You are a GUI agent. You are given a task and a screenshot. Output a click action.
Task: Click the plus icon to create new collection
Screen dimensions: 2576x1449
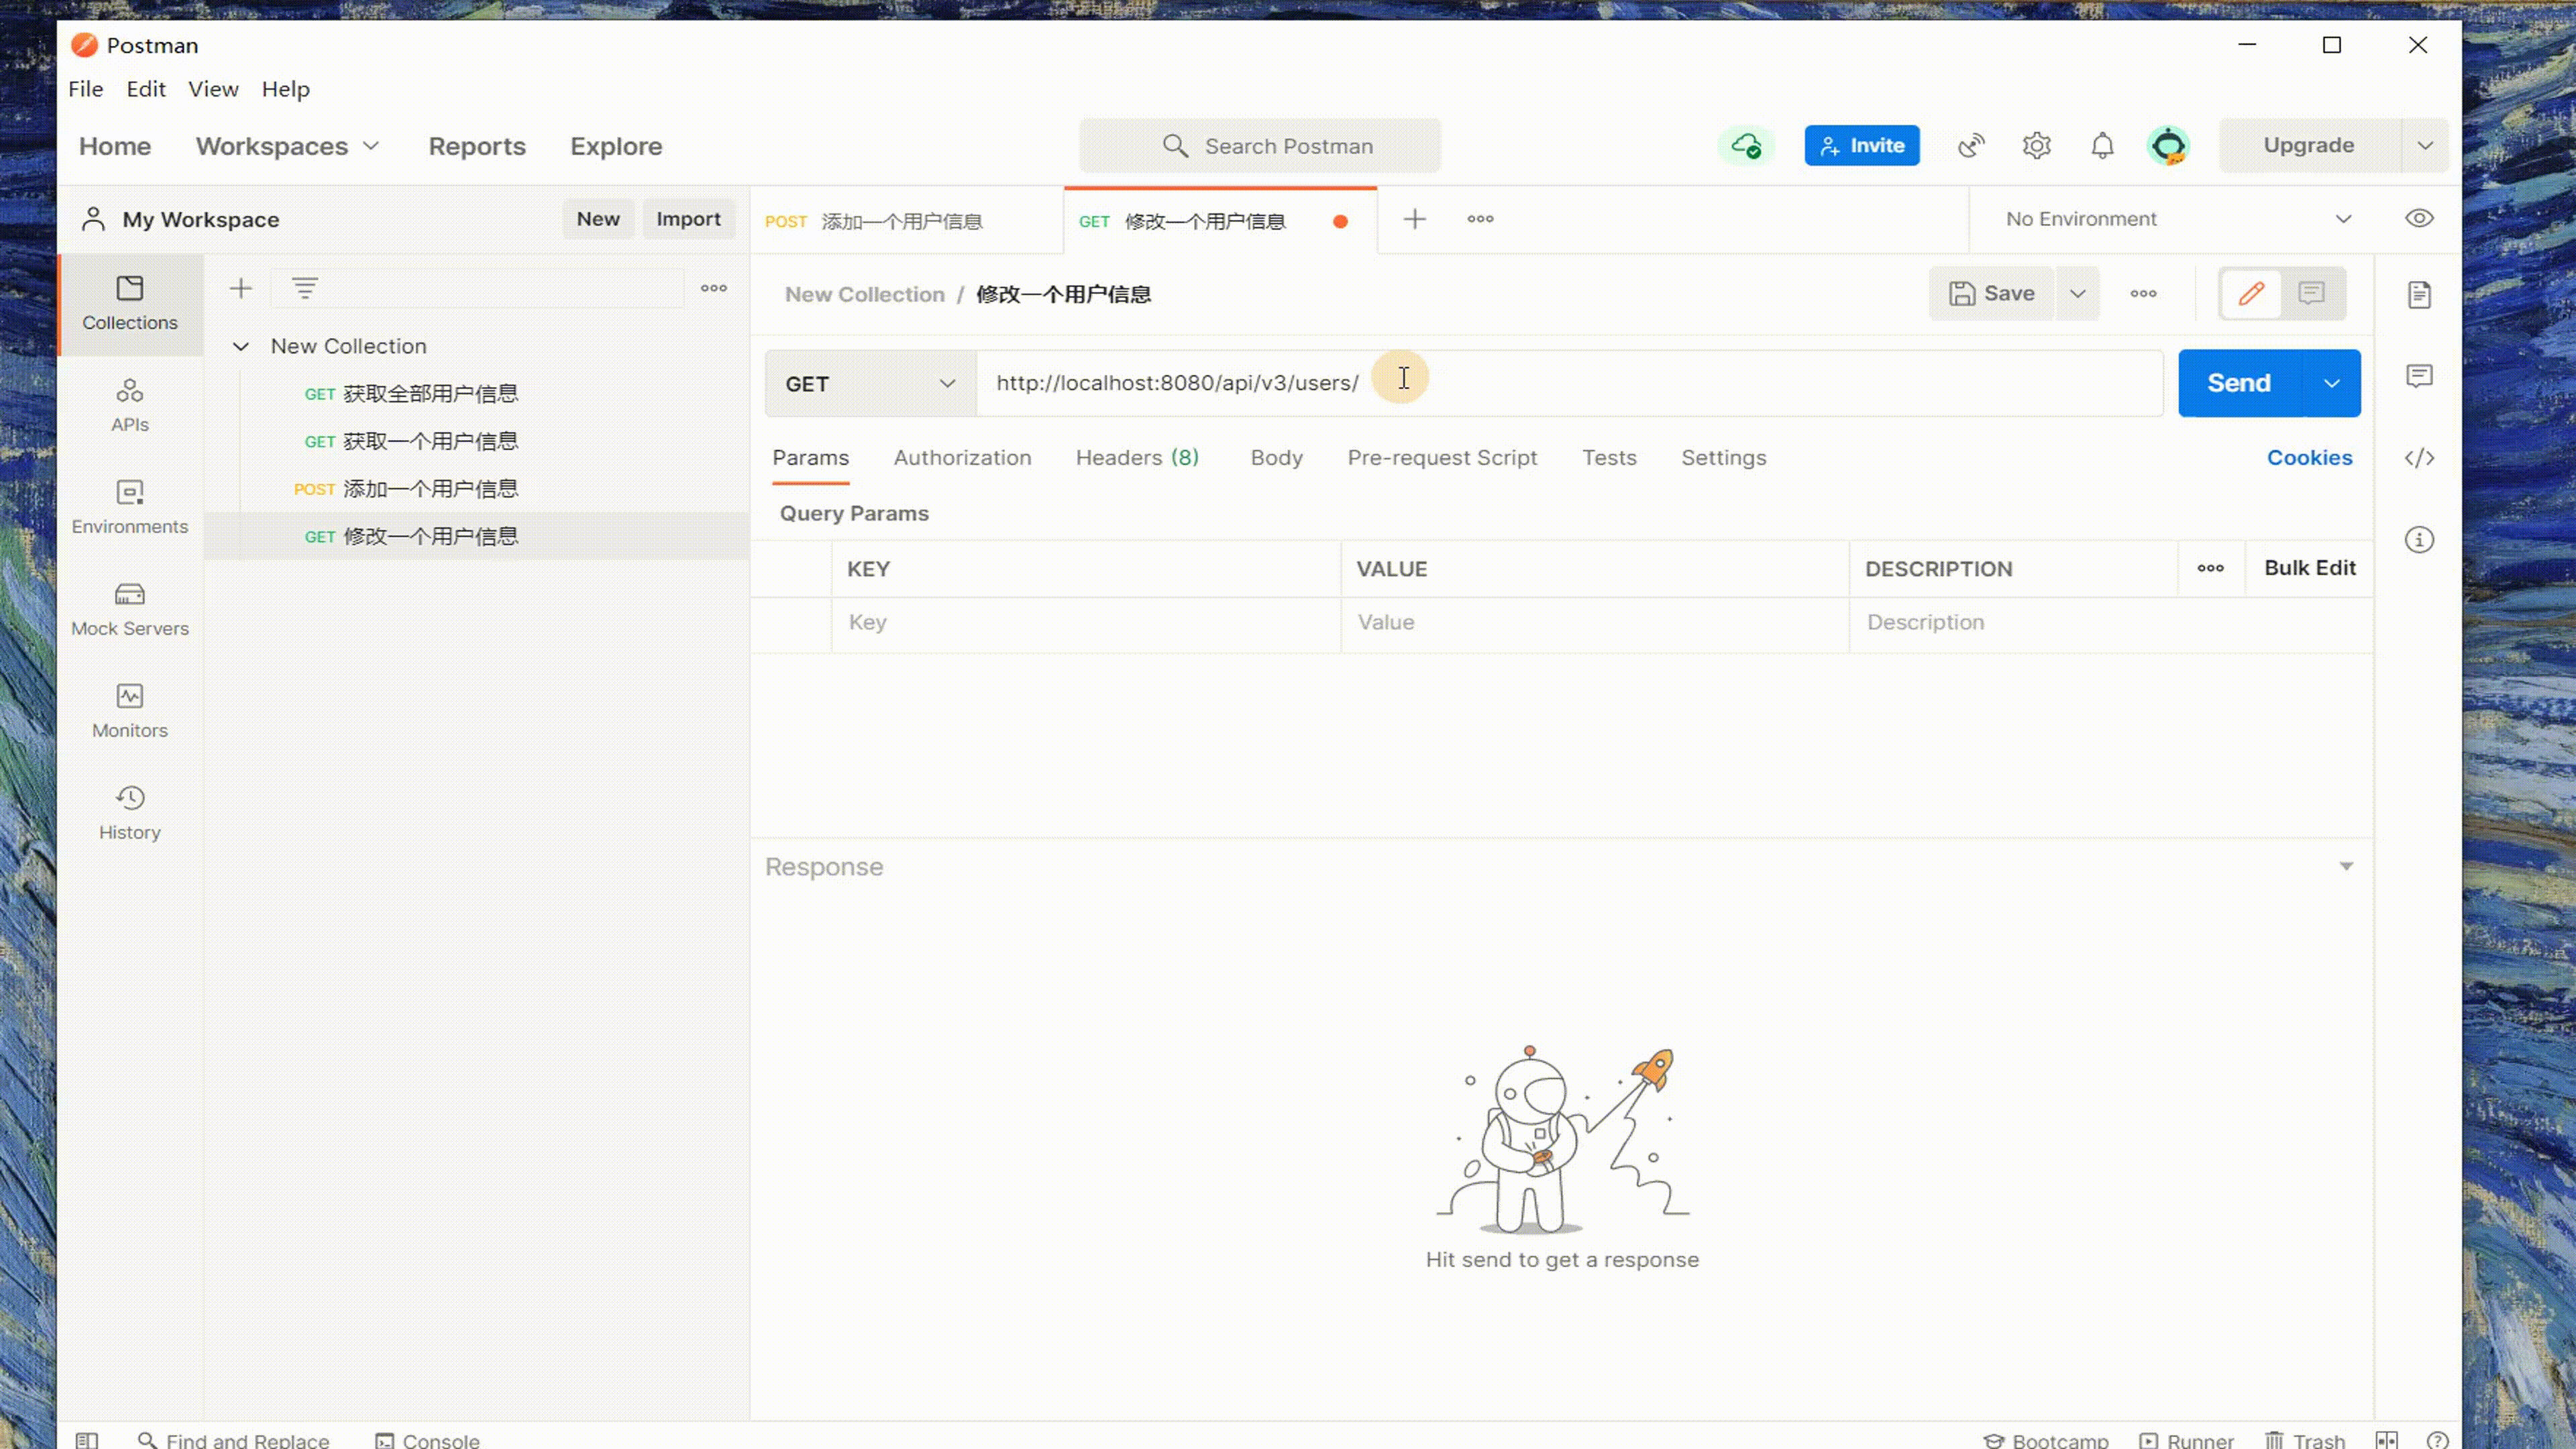click(x=241, y=289)
